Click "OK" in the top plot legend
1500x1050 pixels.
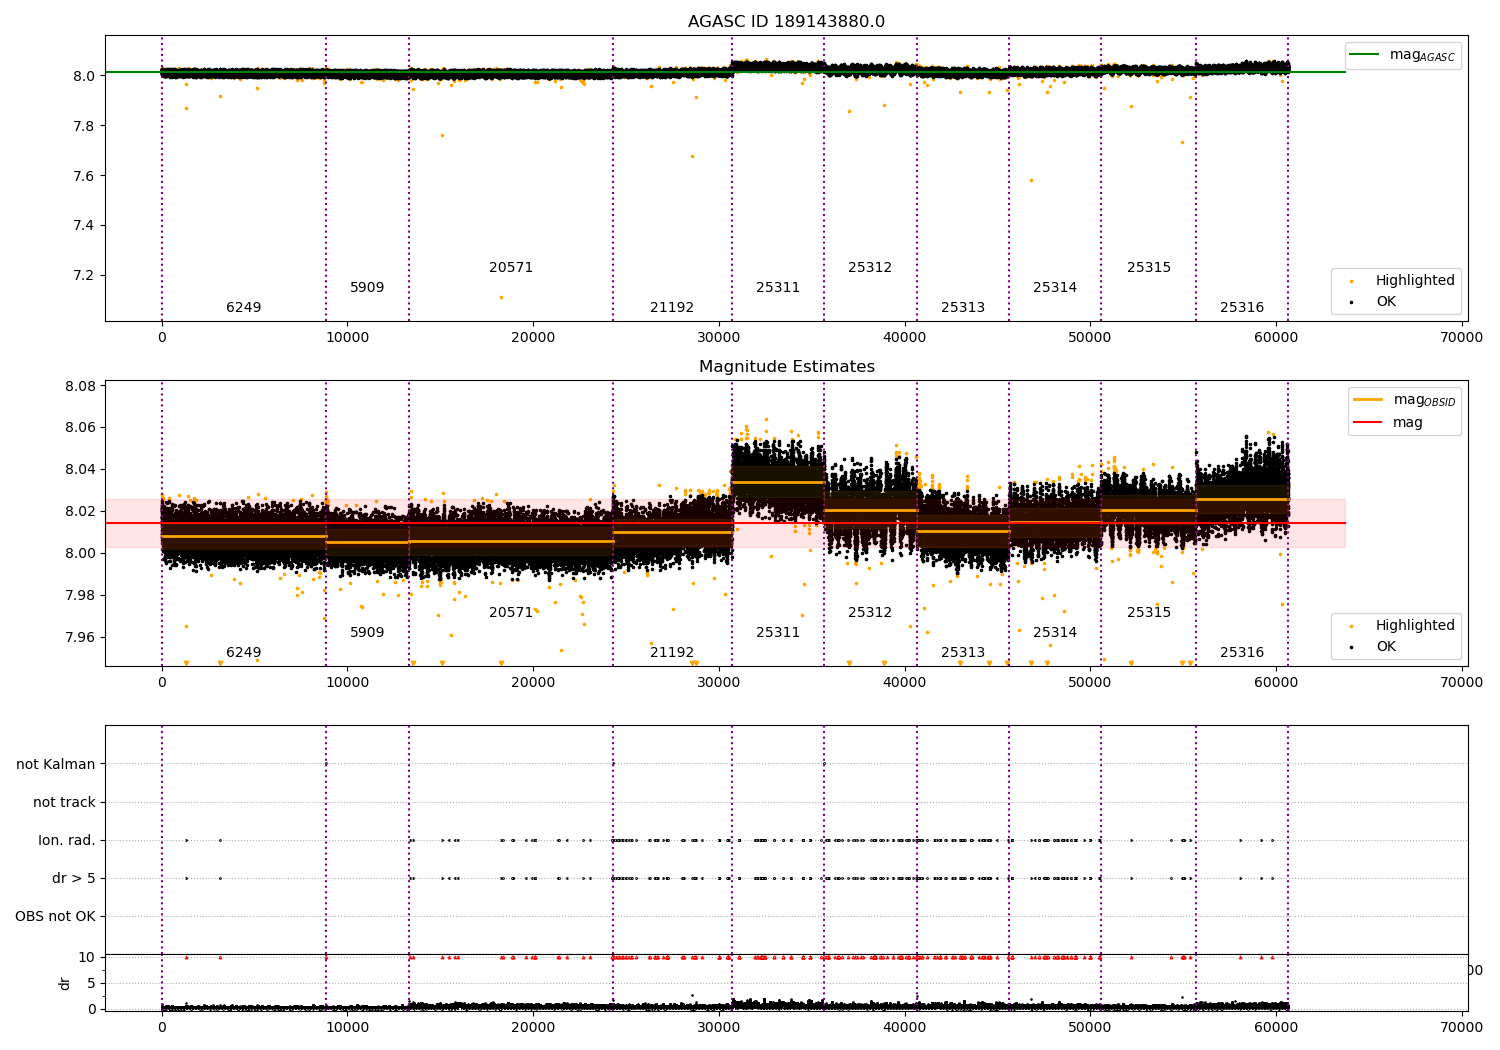click(1386, 302)
